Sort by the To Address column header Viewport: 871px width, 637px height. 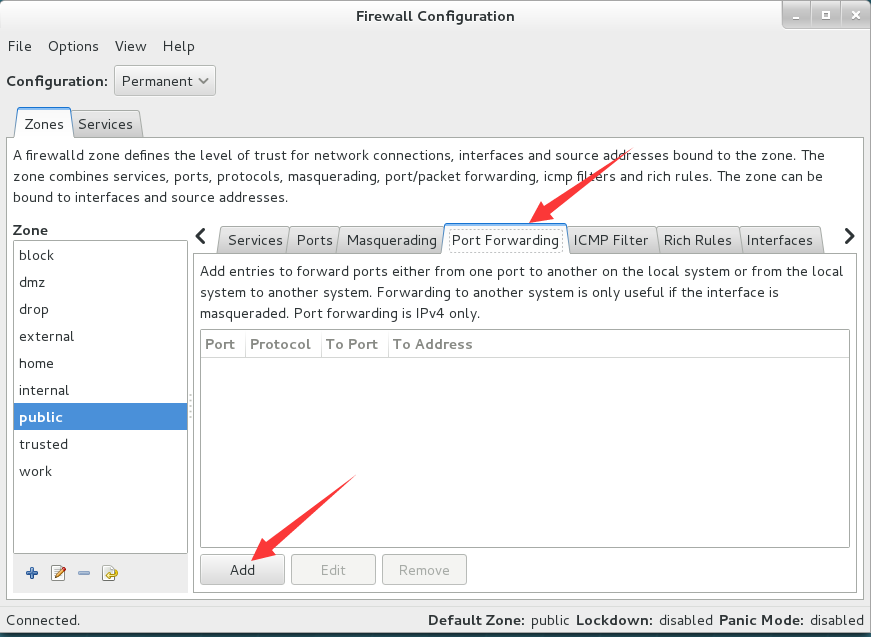(618, 344)
